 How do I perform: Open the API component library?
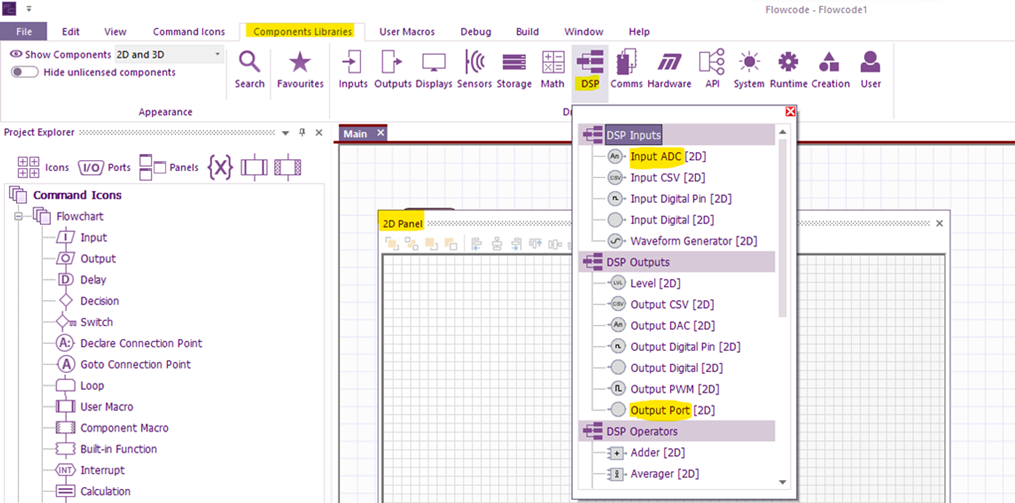click(x=712, y=70)
